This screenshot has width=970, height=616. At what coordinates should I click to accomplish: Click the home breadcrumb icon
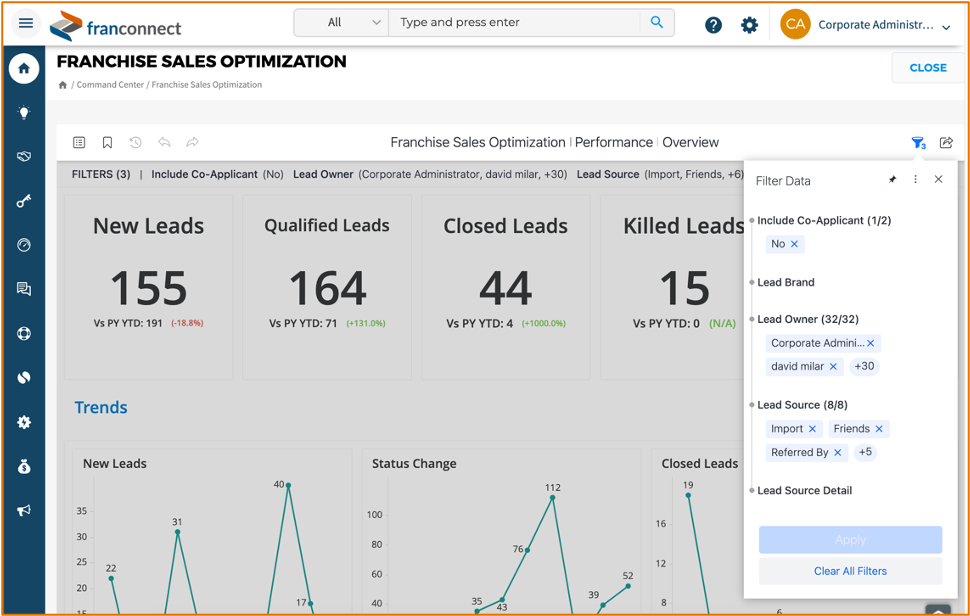click(x=62, y=85)
